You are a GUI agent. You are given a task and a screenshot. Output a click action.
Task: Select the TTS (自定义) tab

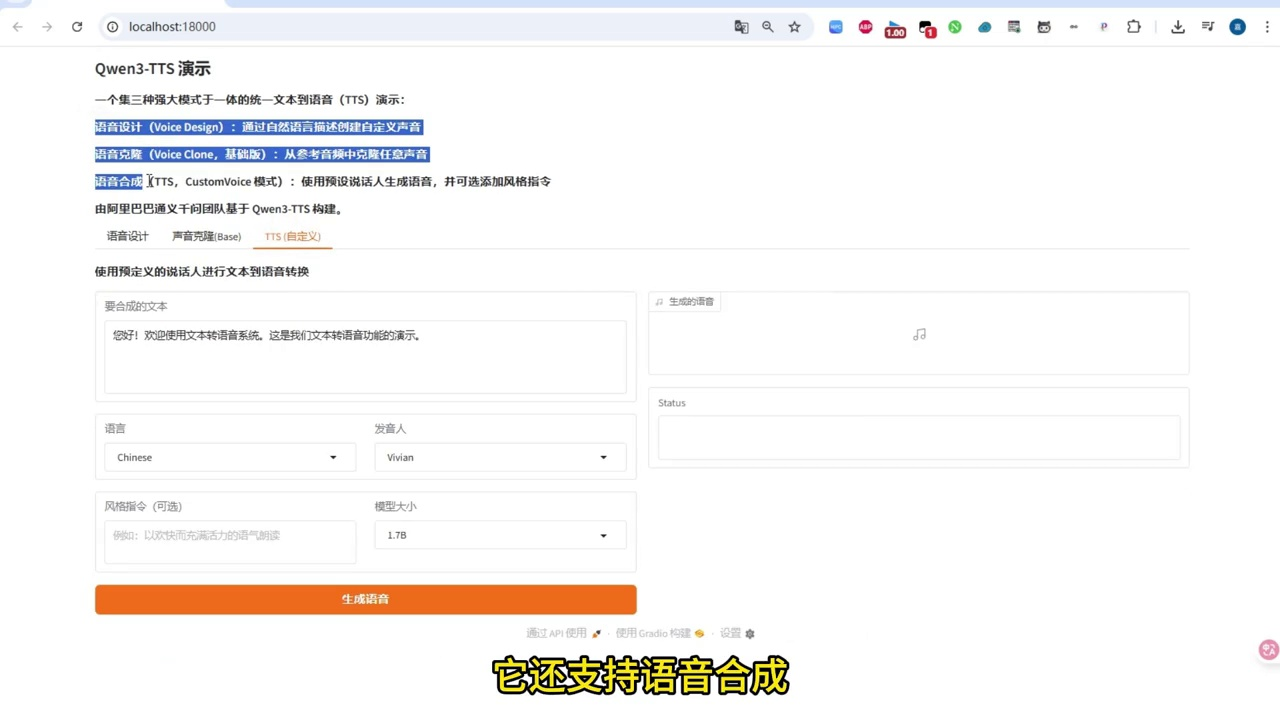click(x=292, y=236)
